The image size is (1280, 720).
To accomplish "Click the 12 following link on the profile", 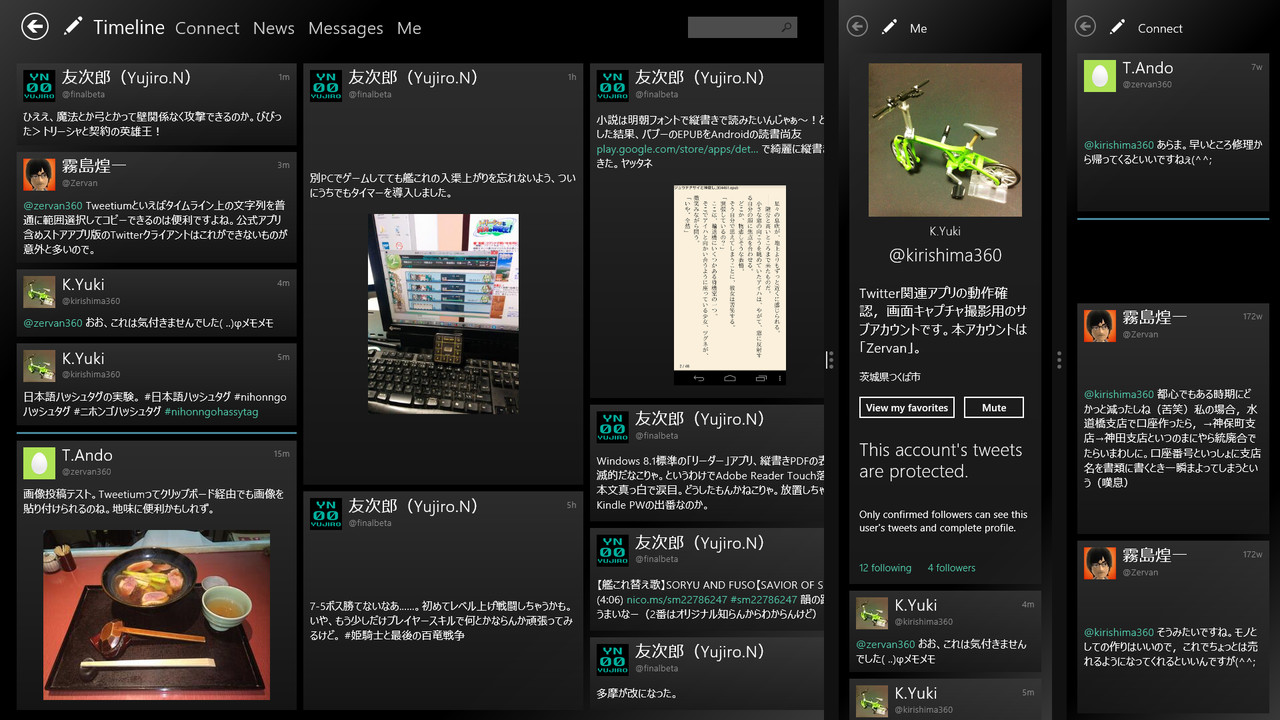I will [884, 567].
